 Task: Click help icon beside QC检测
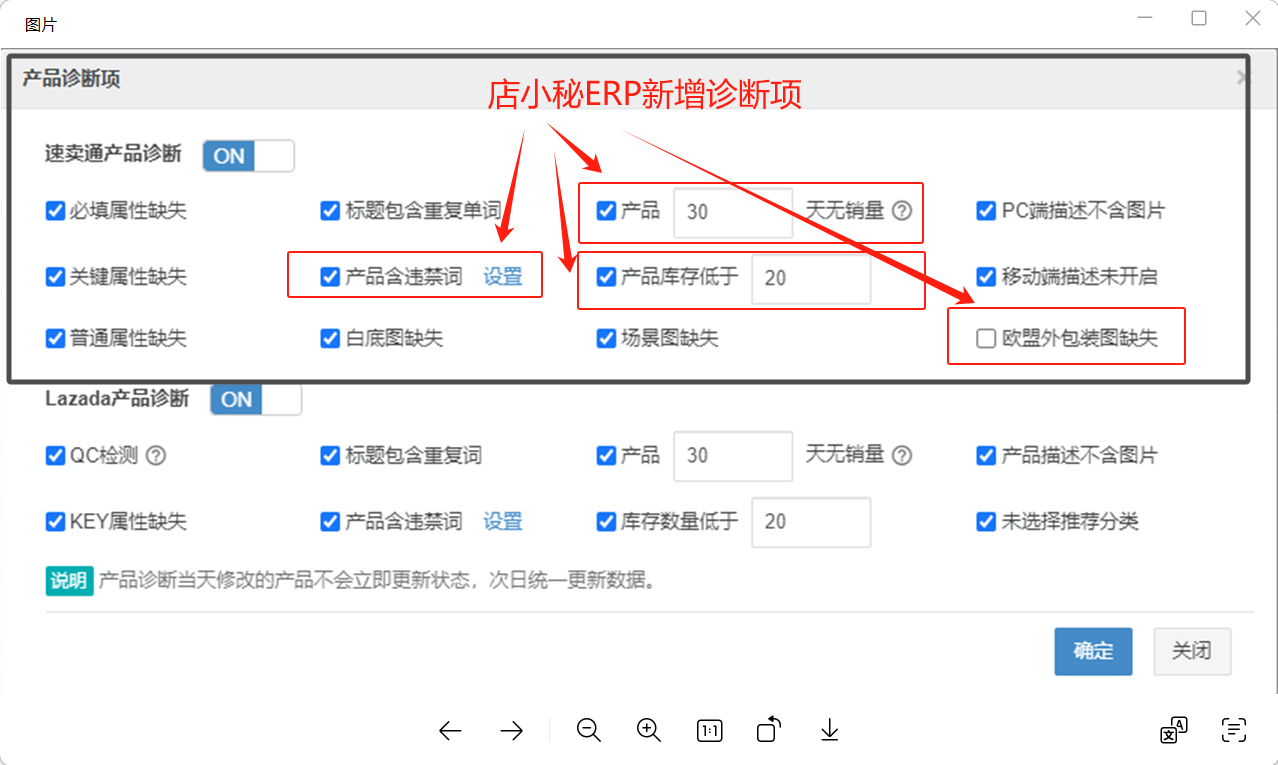point(156,455)
